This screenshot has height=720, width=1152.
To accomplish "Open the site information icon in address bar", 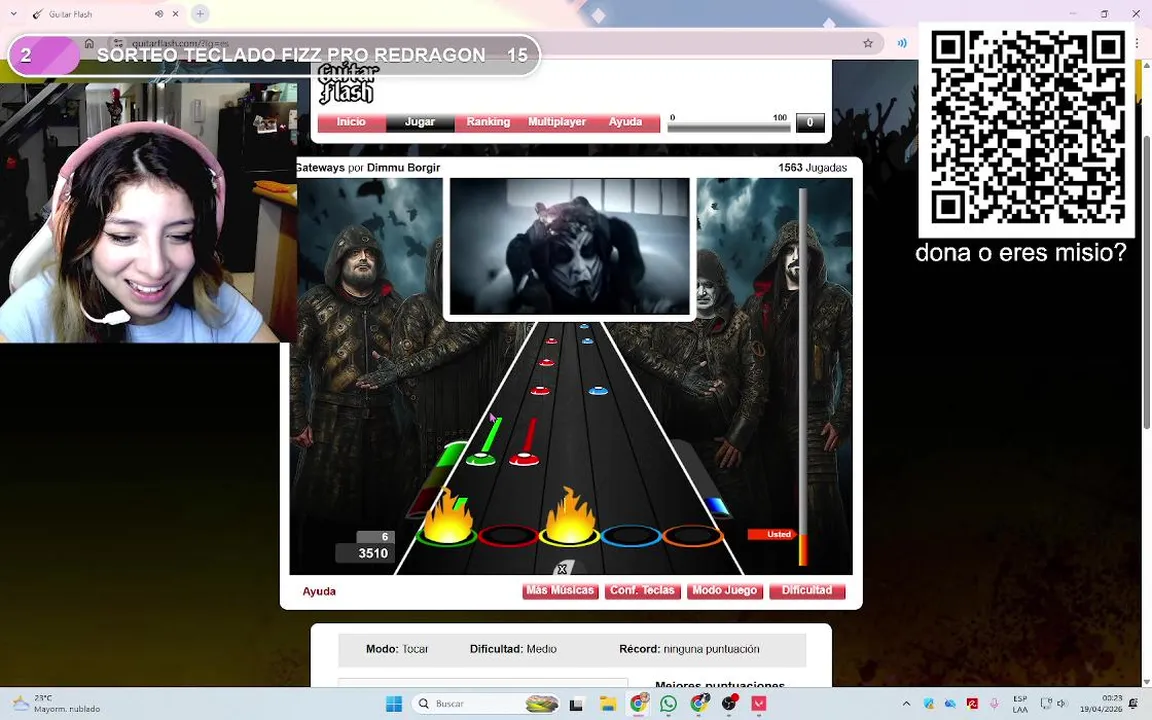I will point(118,43).
